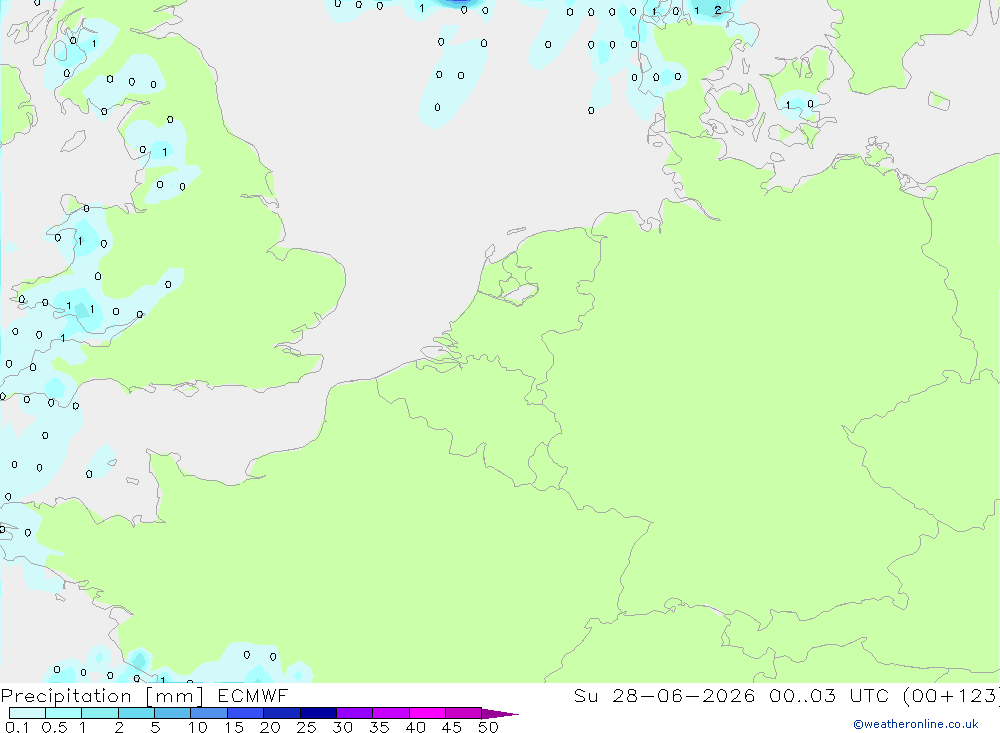This screenshot has width=1000, height=733.
Task: Click the 35–40 mm legend color box
Action: coord(391,713)
